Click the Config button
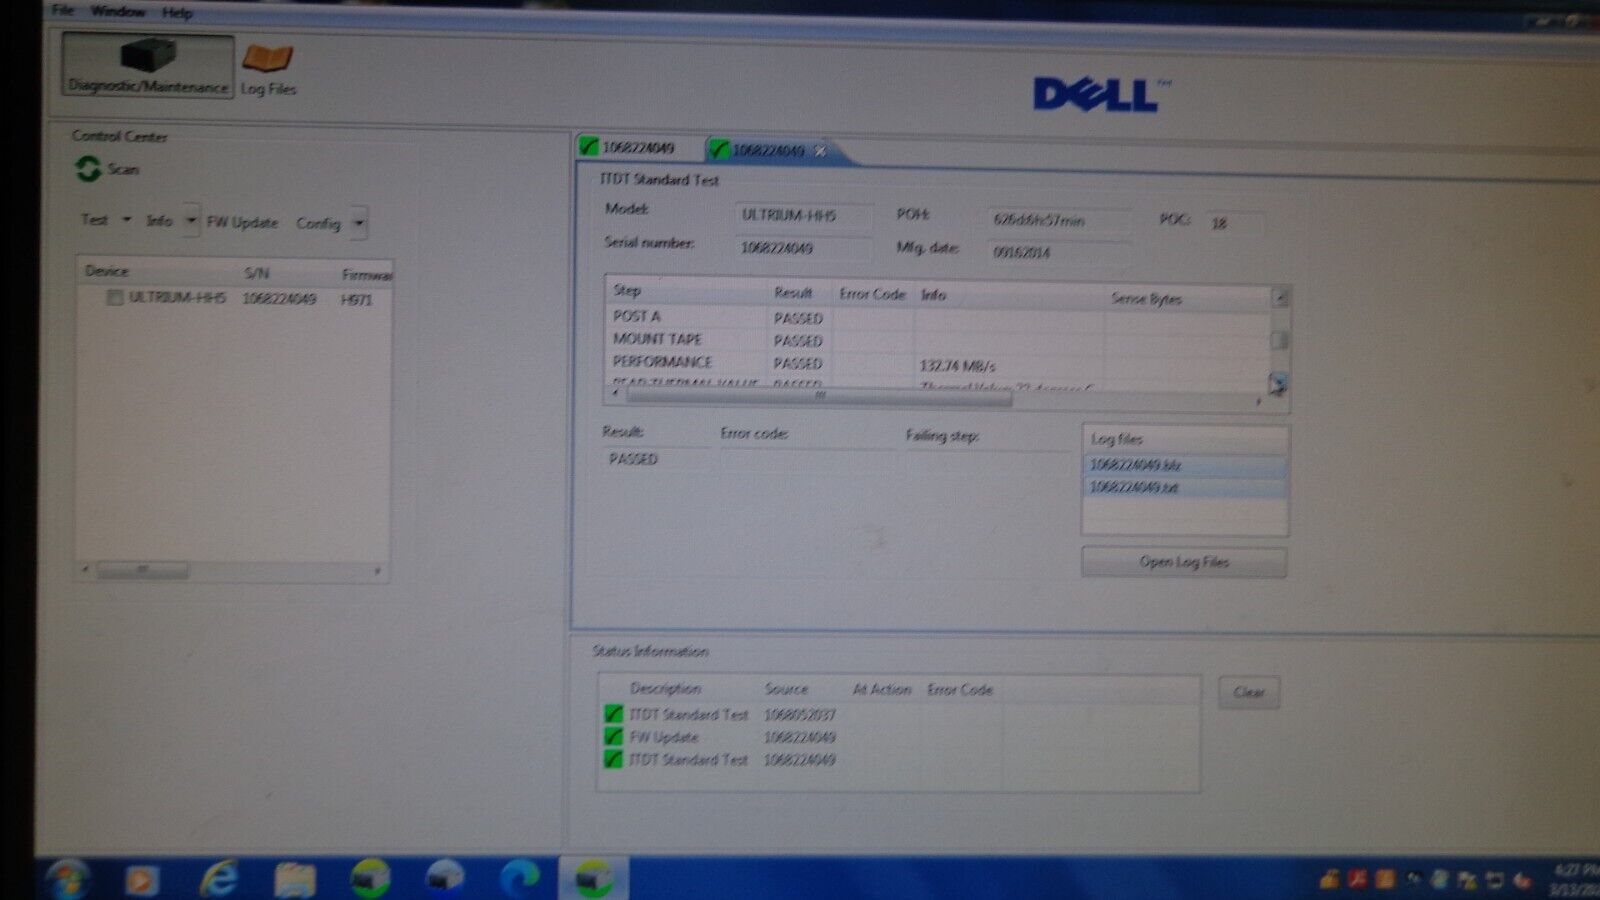Viewport: 1600px width, 900px height. click(x=318, y=223)
